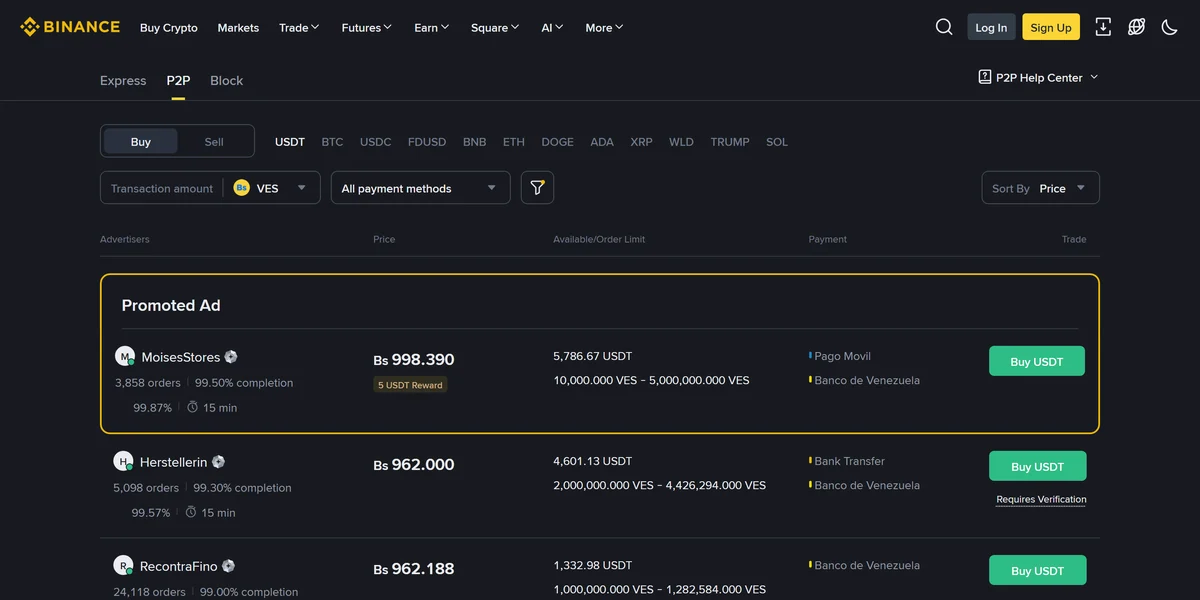This screenshot has height=600, width=1200.
Task: Expand the P2P Help Center chevron
Action: tap(1094, 77)
